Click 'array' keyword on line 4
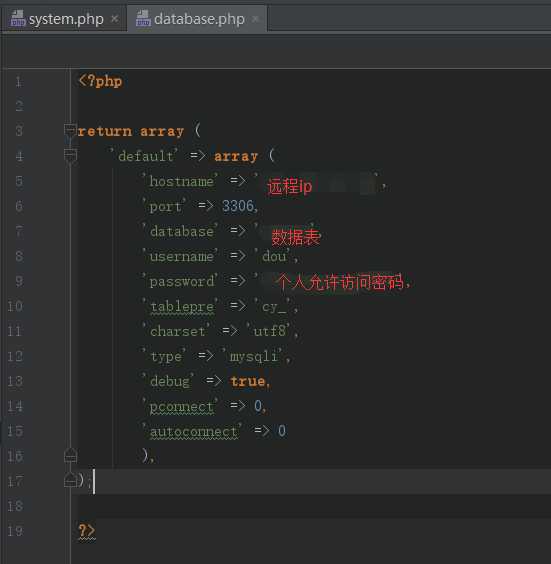 [236, 156]
